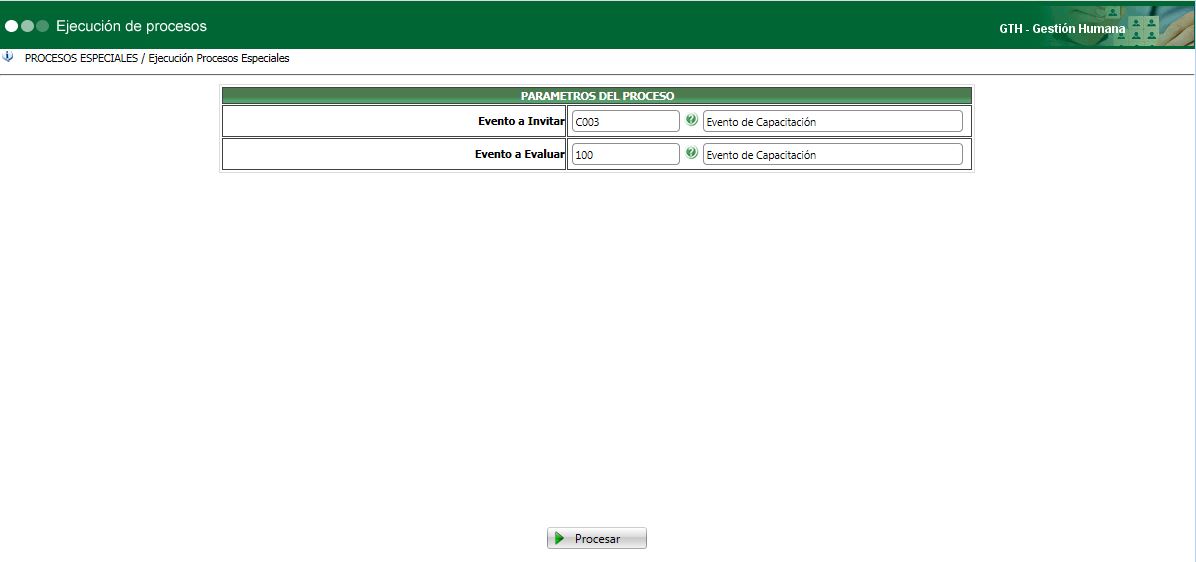The image size is (1196, 562).
Task: Click the info icon before PROCESOS ESPECIALES breadcrumb
Action: tap(8, 56)
